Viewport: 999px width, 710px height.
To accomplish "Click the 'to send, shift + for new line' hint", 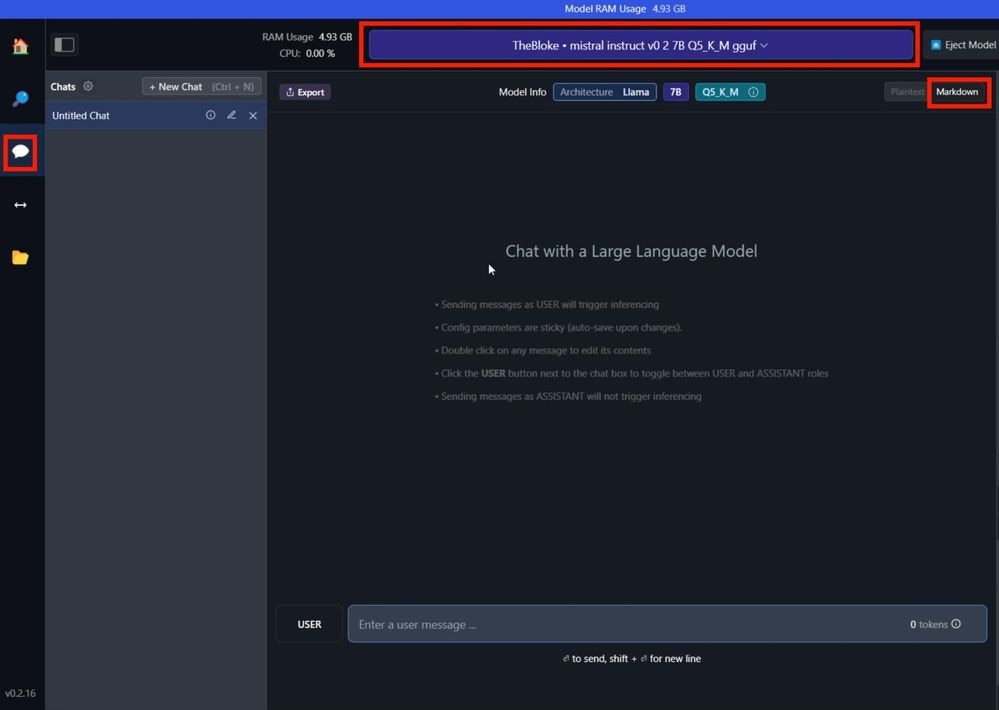I will (631, 658).
